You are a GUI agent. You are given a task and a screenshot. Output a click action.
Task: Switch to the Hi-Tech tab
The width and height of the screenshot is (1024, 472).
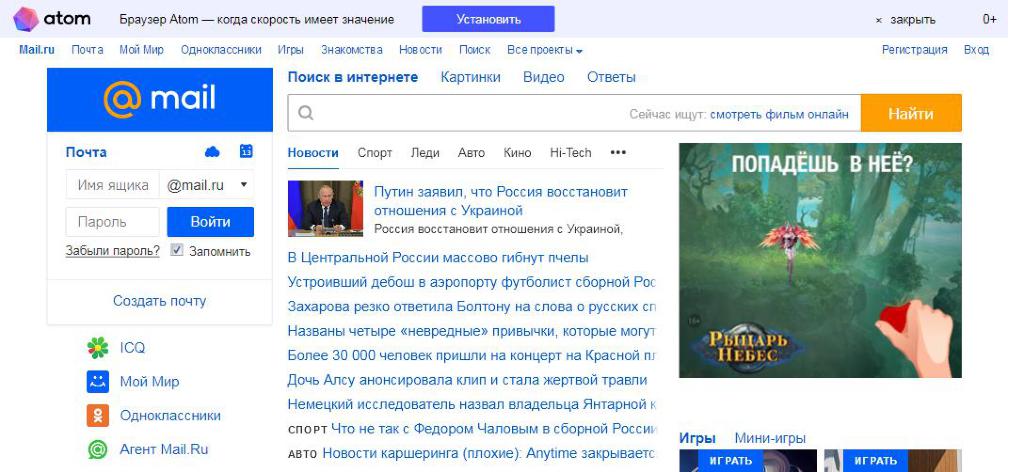[570, 153]
